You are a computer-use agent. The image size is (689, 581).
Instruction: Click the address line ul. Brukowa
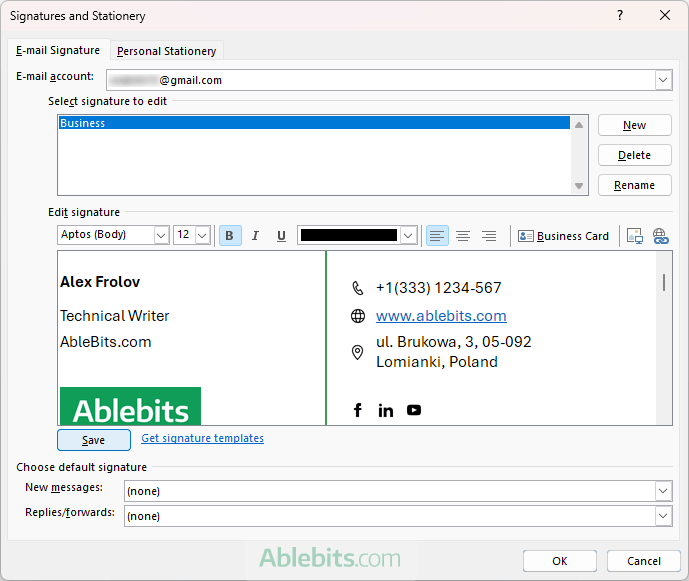click(x=453, y=342)
